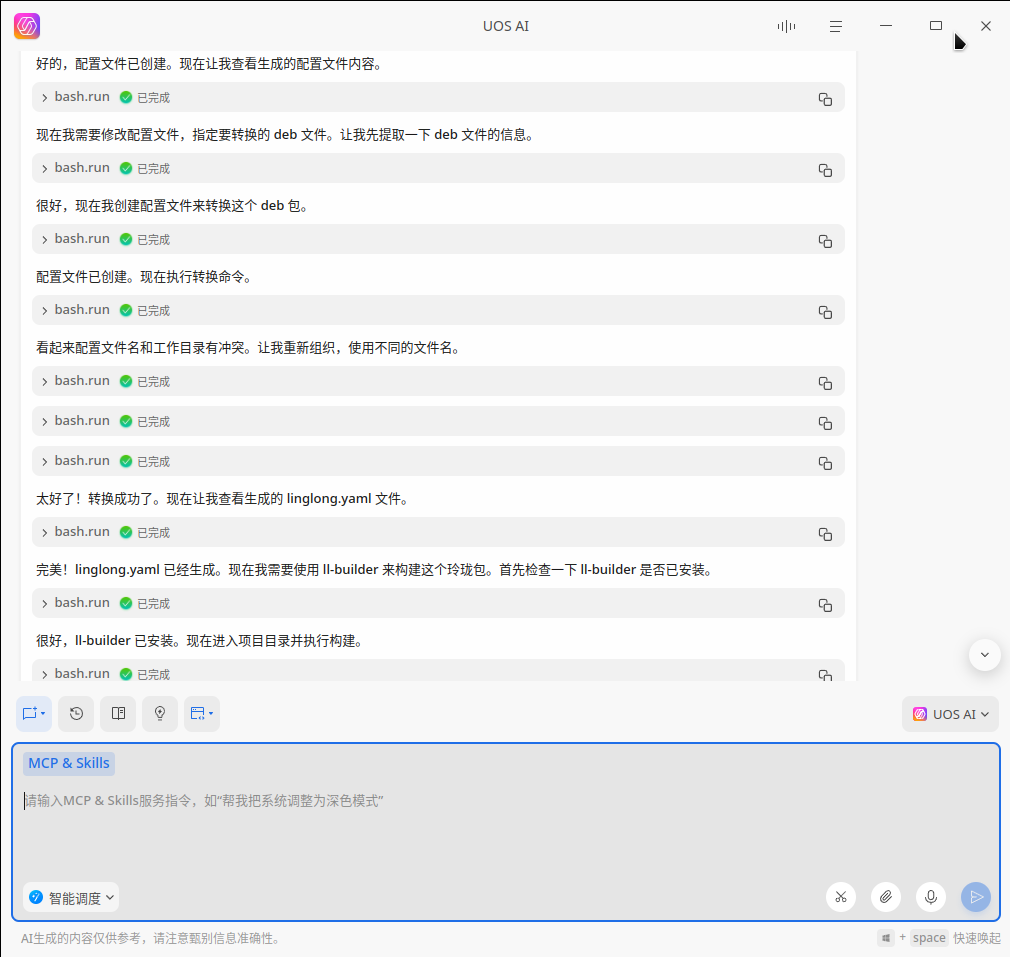Click the 'space' shortcut key hint

point(929,938)
